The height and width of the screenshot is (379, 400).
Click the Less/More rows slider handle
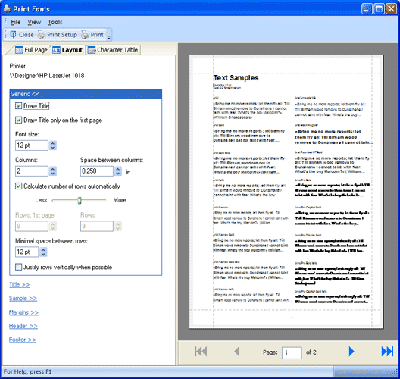79,200
